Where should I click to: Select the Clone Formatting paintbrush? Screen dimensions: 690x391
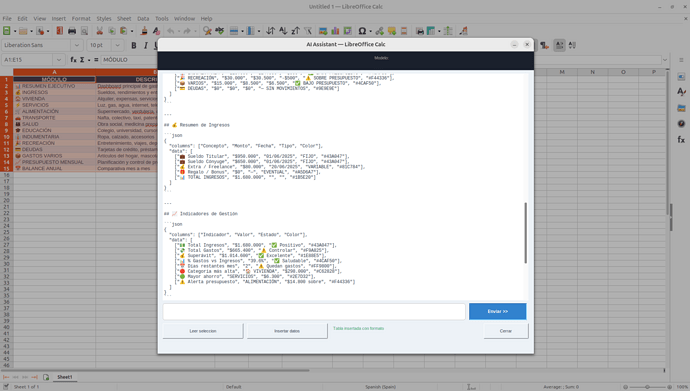144,31
